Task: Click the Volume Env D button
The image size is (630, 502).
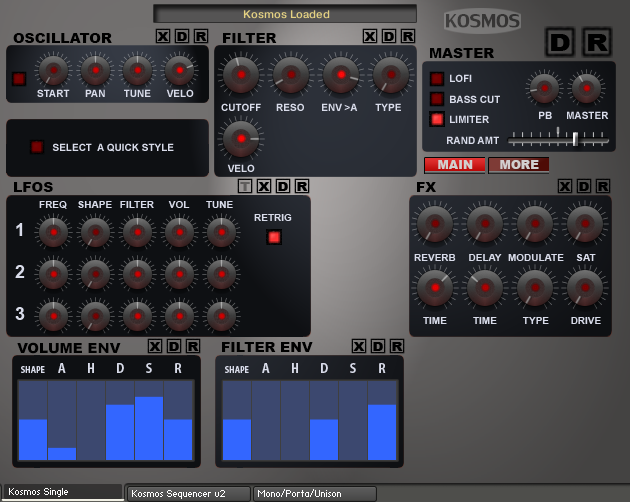Action: pyautogui.click(x=174, y=346)
